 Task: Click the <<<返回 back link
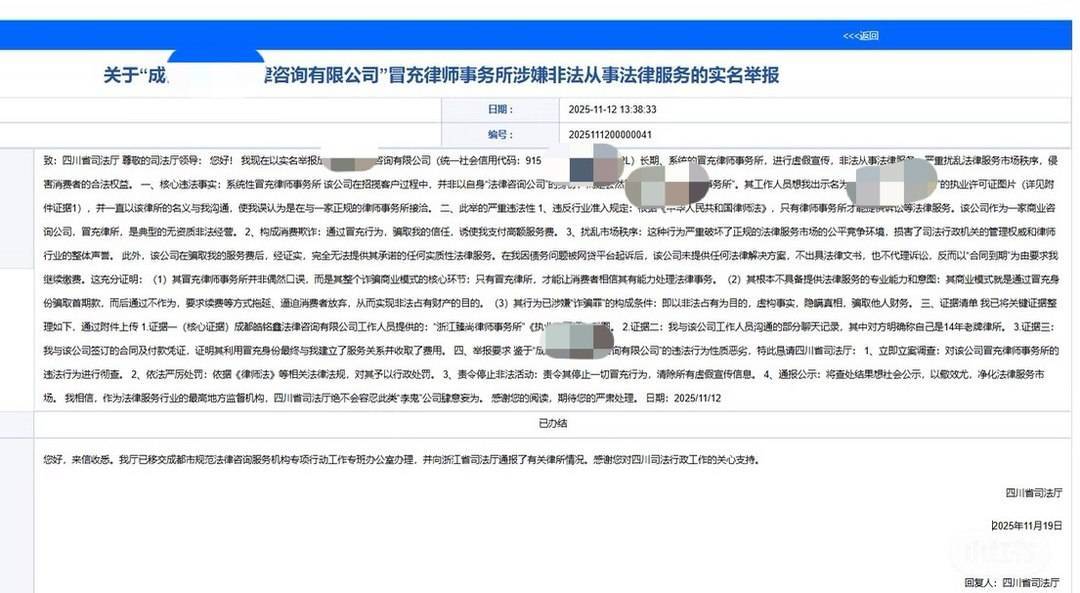[x=860, y=36]
